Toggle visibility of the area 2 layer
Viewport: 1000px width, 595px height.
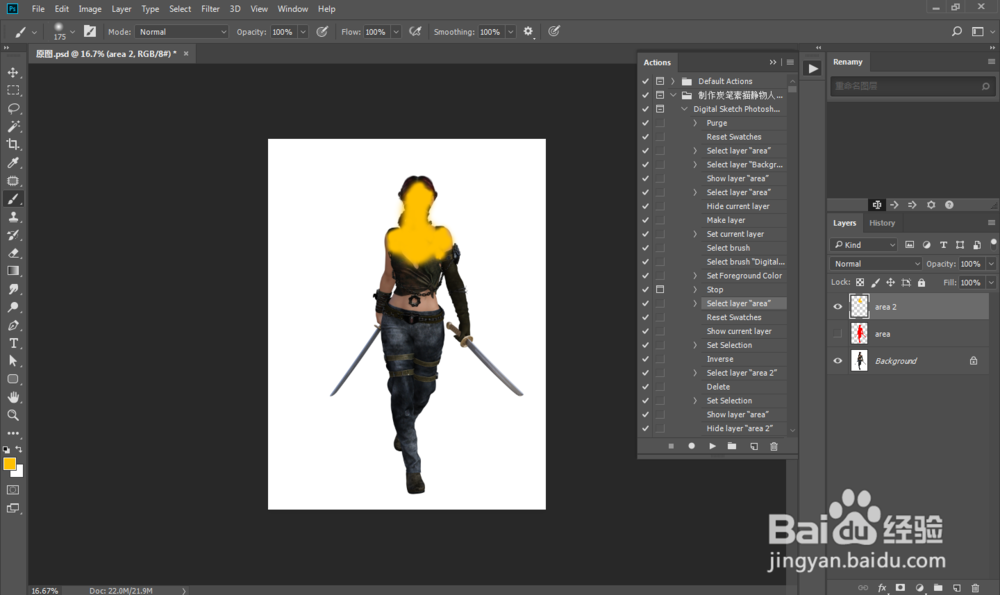tap(837, 306)
